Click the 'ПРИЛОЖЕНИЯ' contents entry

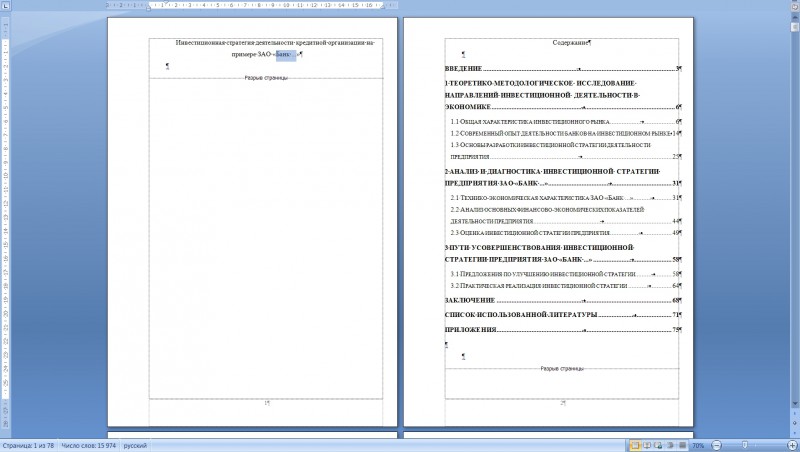(x=563, y=330)
